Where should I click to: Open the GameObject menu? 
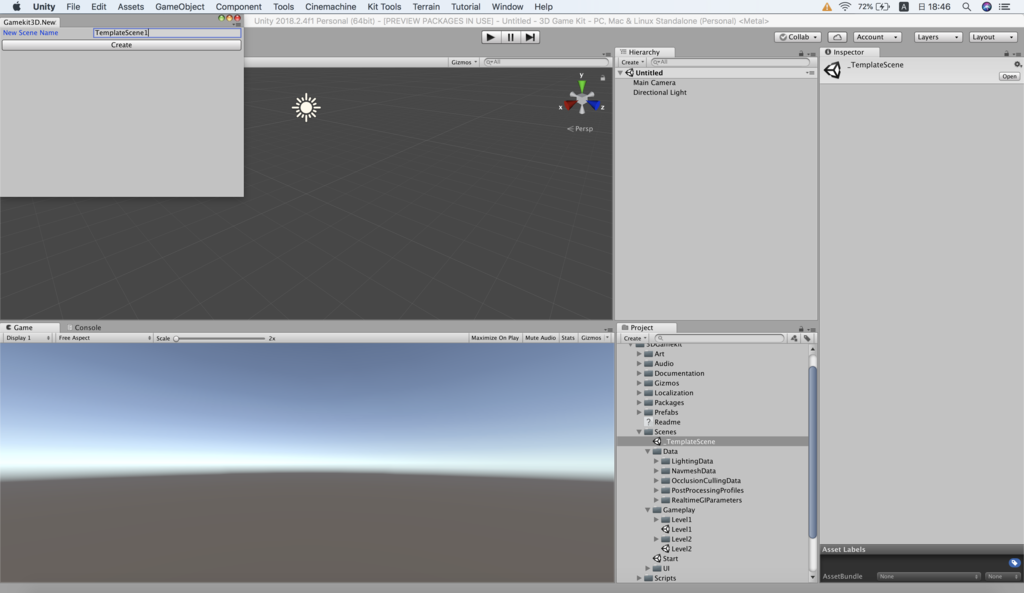click(x=180, y=7)
